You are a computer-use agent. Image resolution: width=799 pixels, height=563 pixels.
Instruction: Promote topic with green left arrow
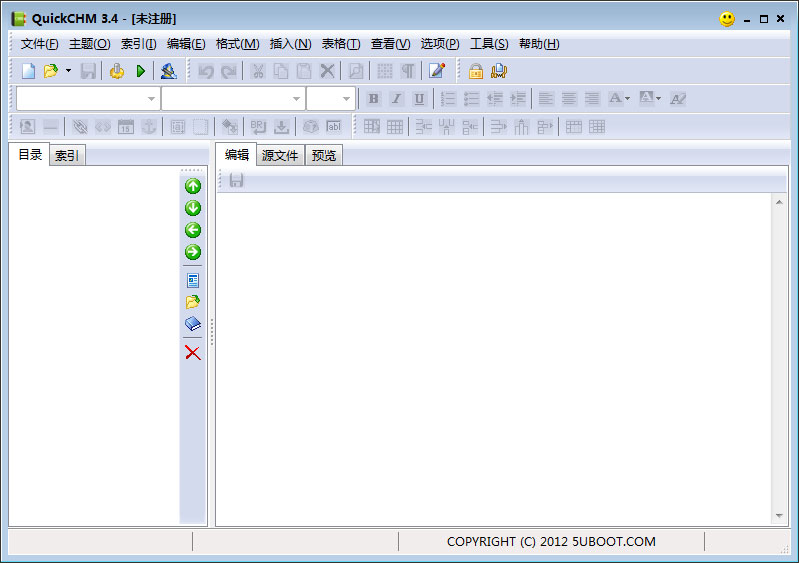(x=193, y=230)
